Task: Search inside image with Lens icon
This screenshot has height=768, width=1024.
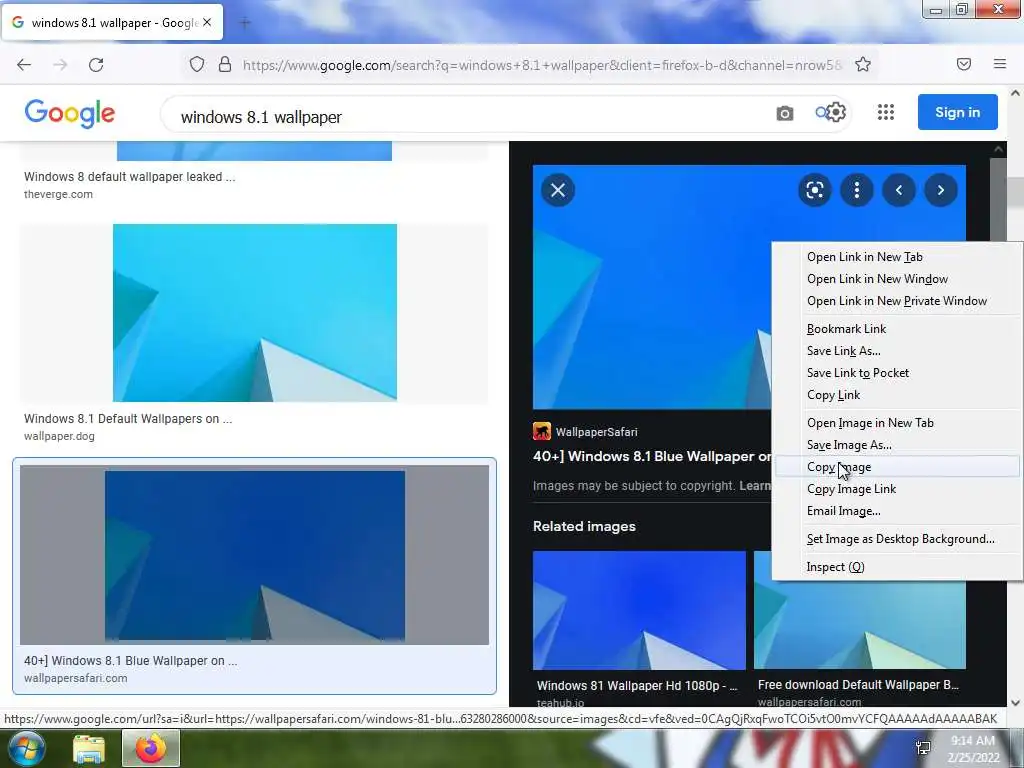Action: 814,190
